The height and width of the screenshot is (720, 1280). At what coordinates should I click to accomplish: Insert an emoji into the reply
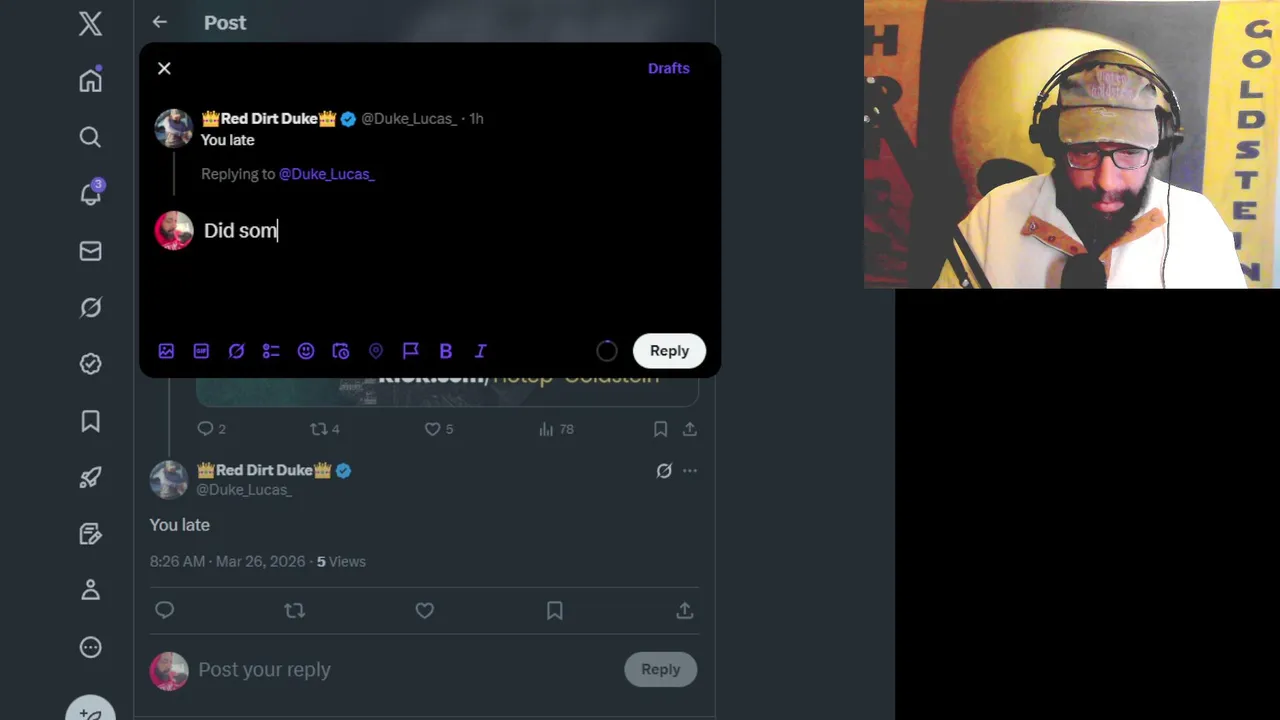pos(306,351)
